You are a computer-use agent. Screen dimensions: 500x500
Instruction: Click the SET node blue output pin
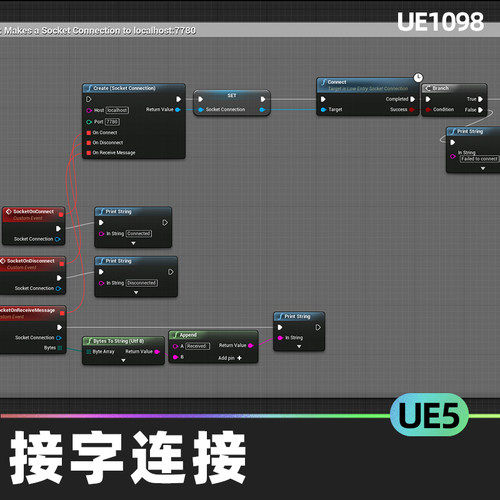click(262, 110)
